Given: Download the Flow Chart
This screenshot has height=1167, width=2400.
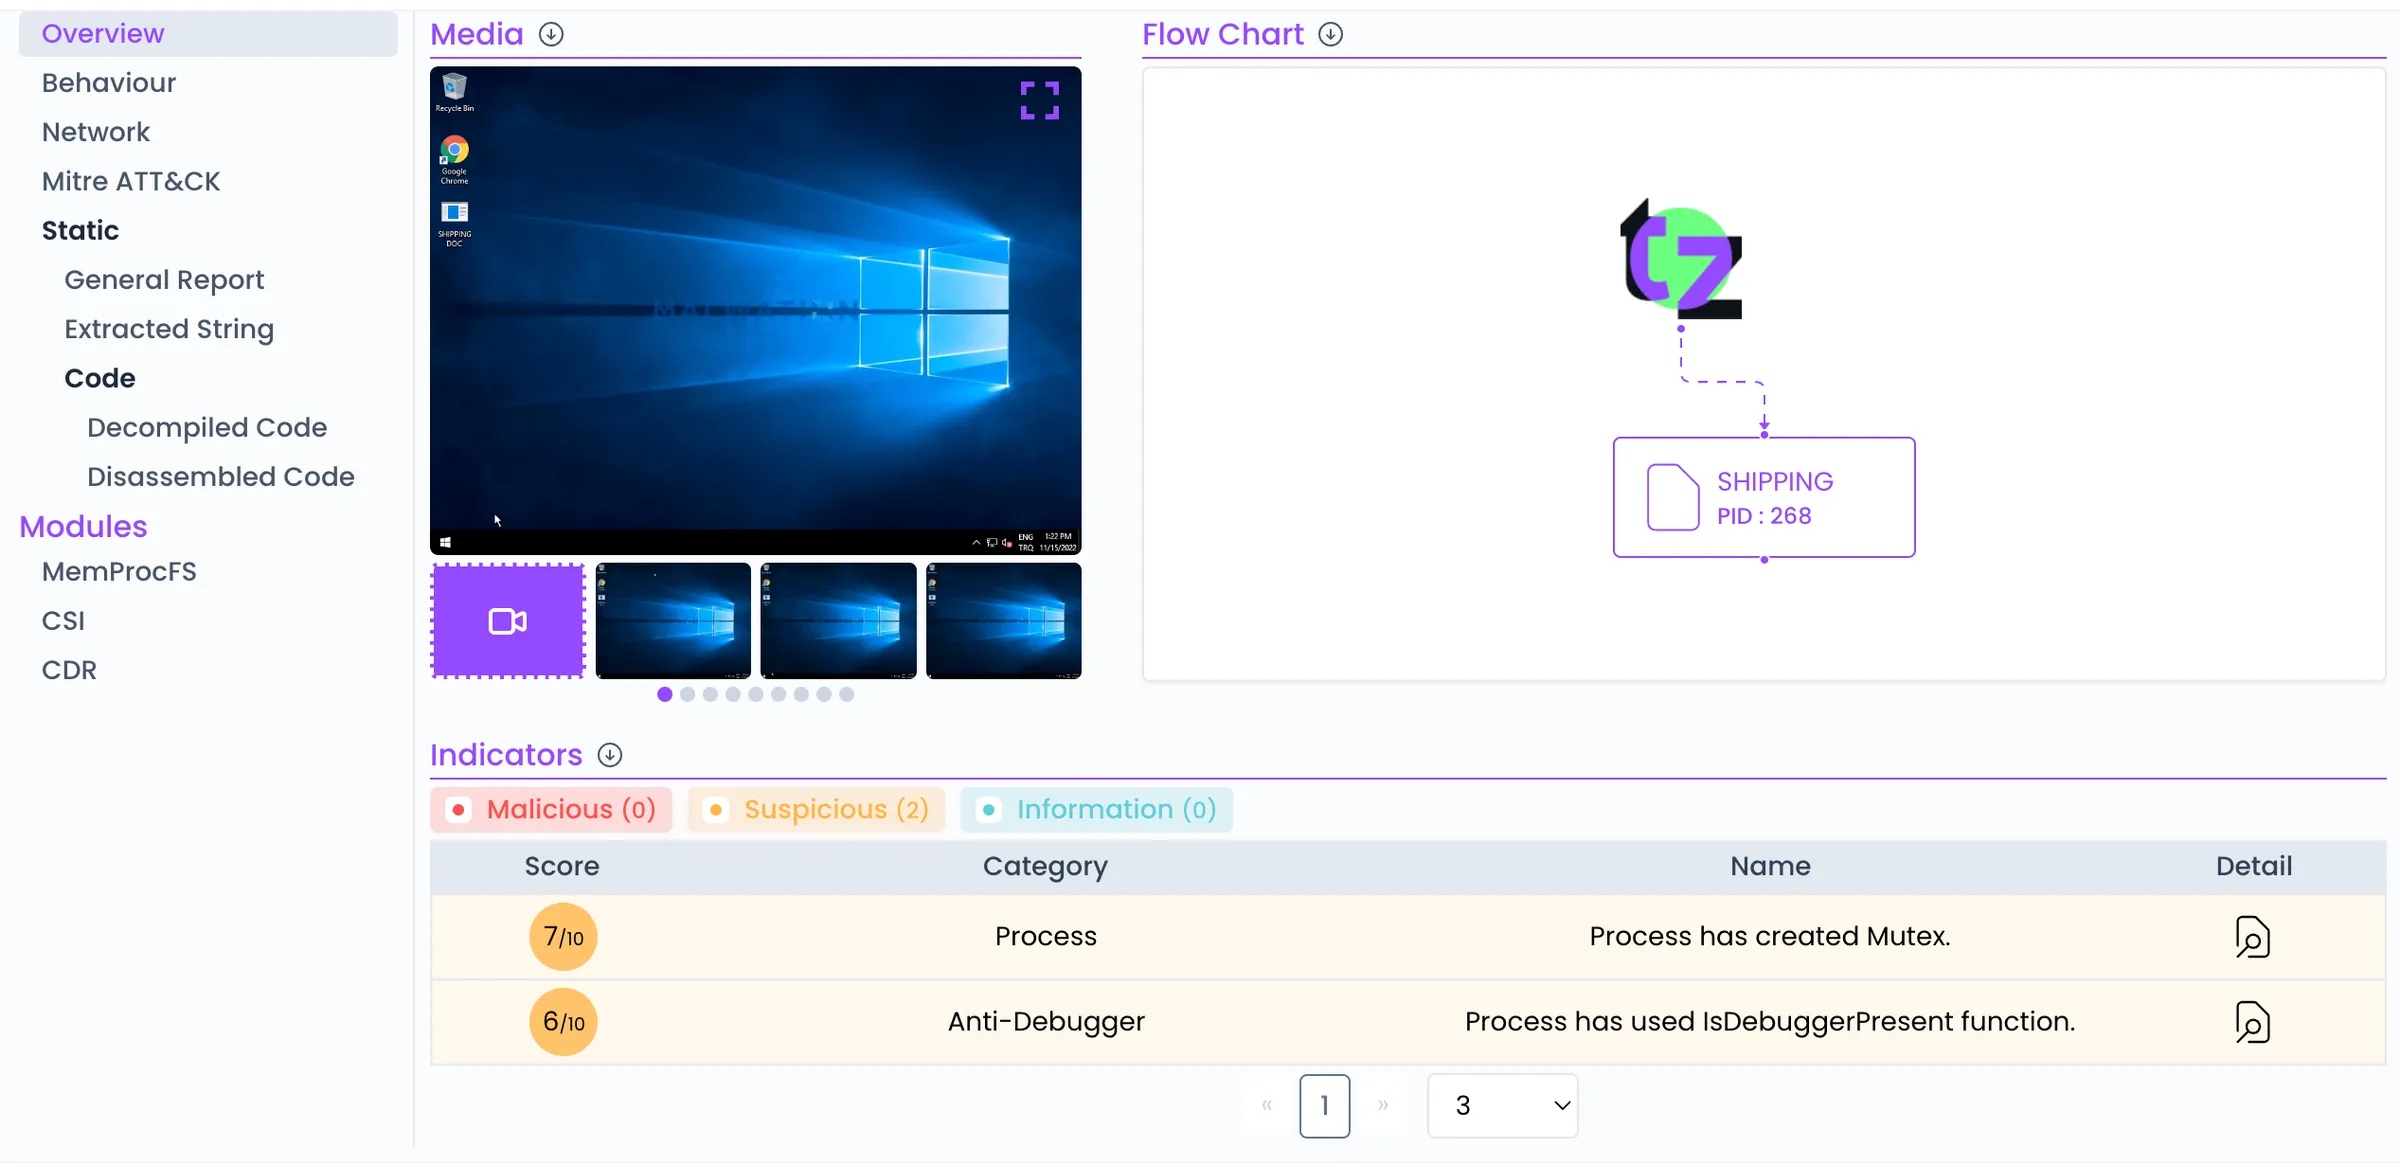Looking at the screenshot, I should pos(1329,33).
